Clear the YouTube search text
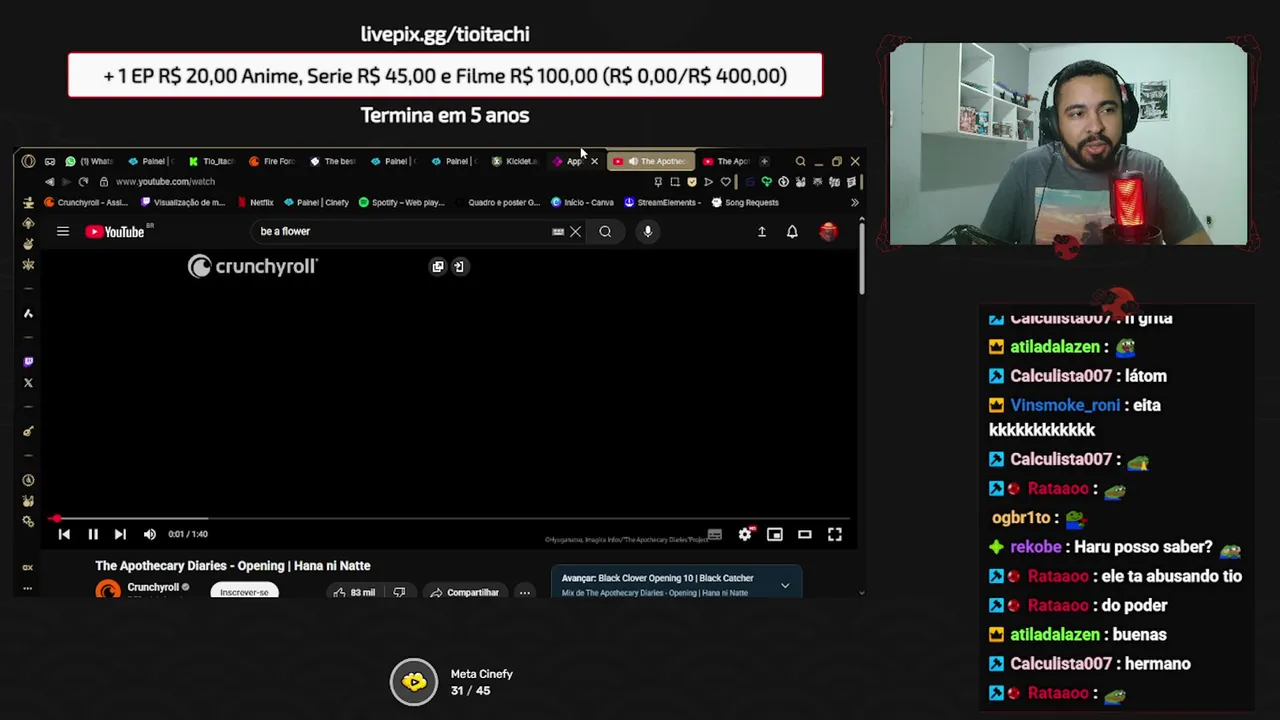Image resolution: width=1280 pixels, height=720 pixels. 575,232
